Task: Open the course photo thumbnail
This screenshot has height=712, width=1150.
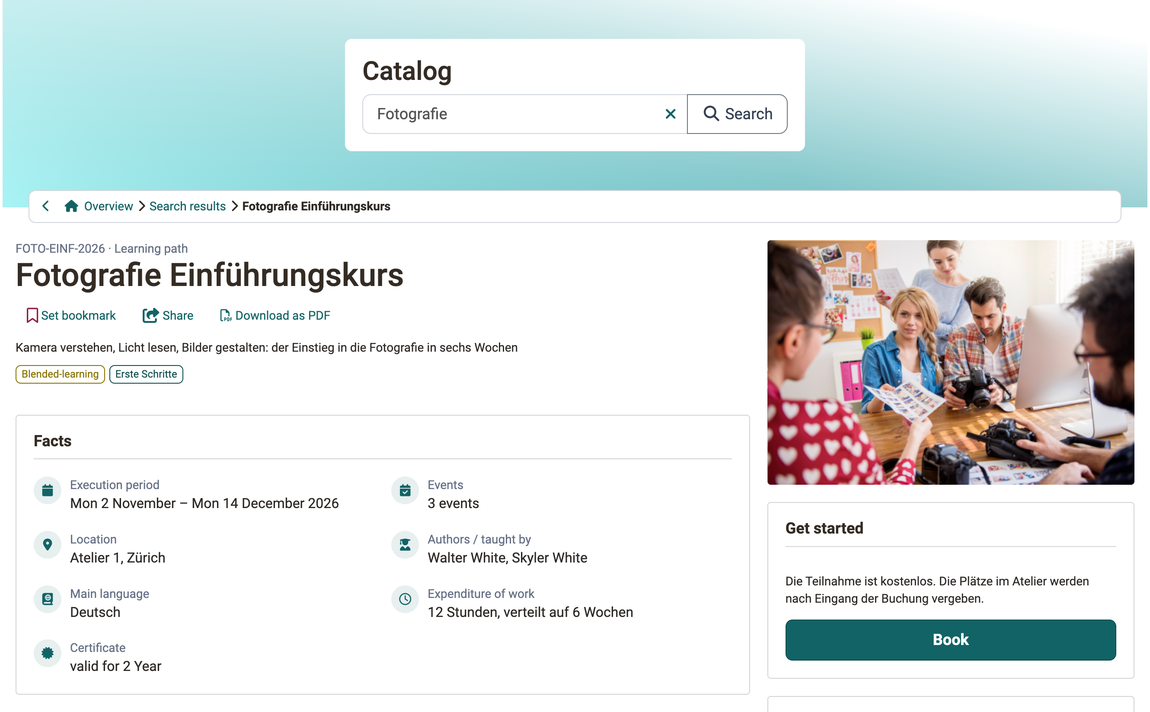Action: pos(951,362)
